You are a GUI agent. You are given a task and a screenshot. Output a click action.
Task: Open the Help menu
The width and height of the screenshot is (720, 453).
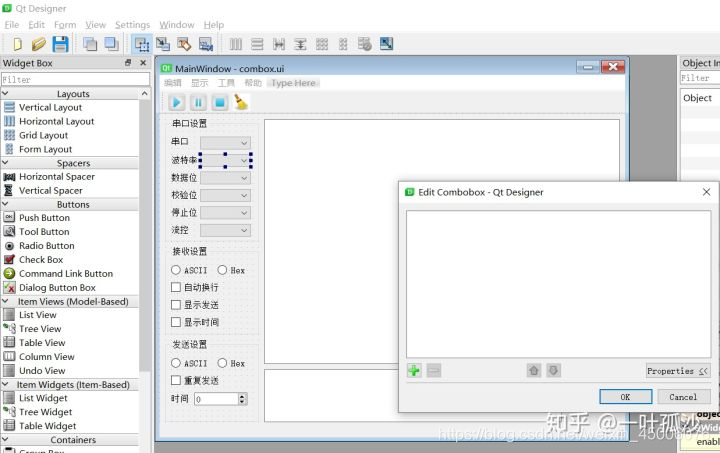(214, 25)
